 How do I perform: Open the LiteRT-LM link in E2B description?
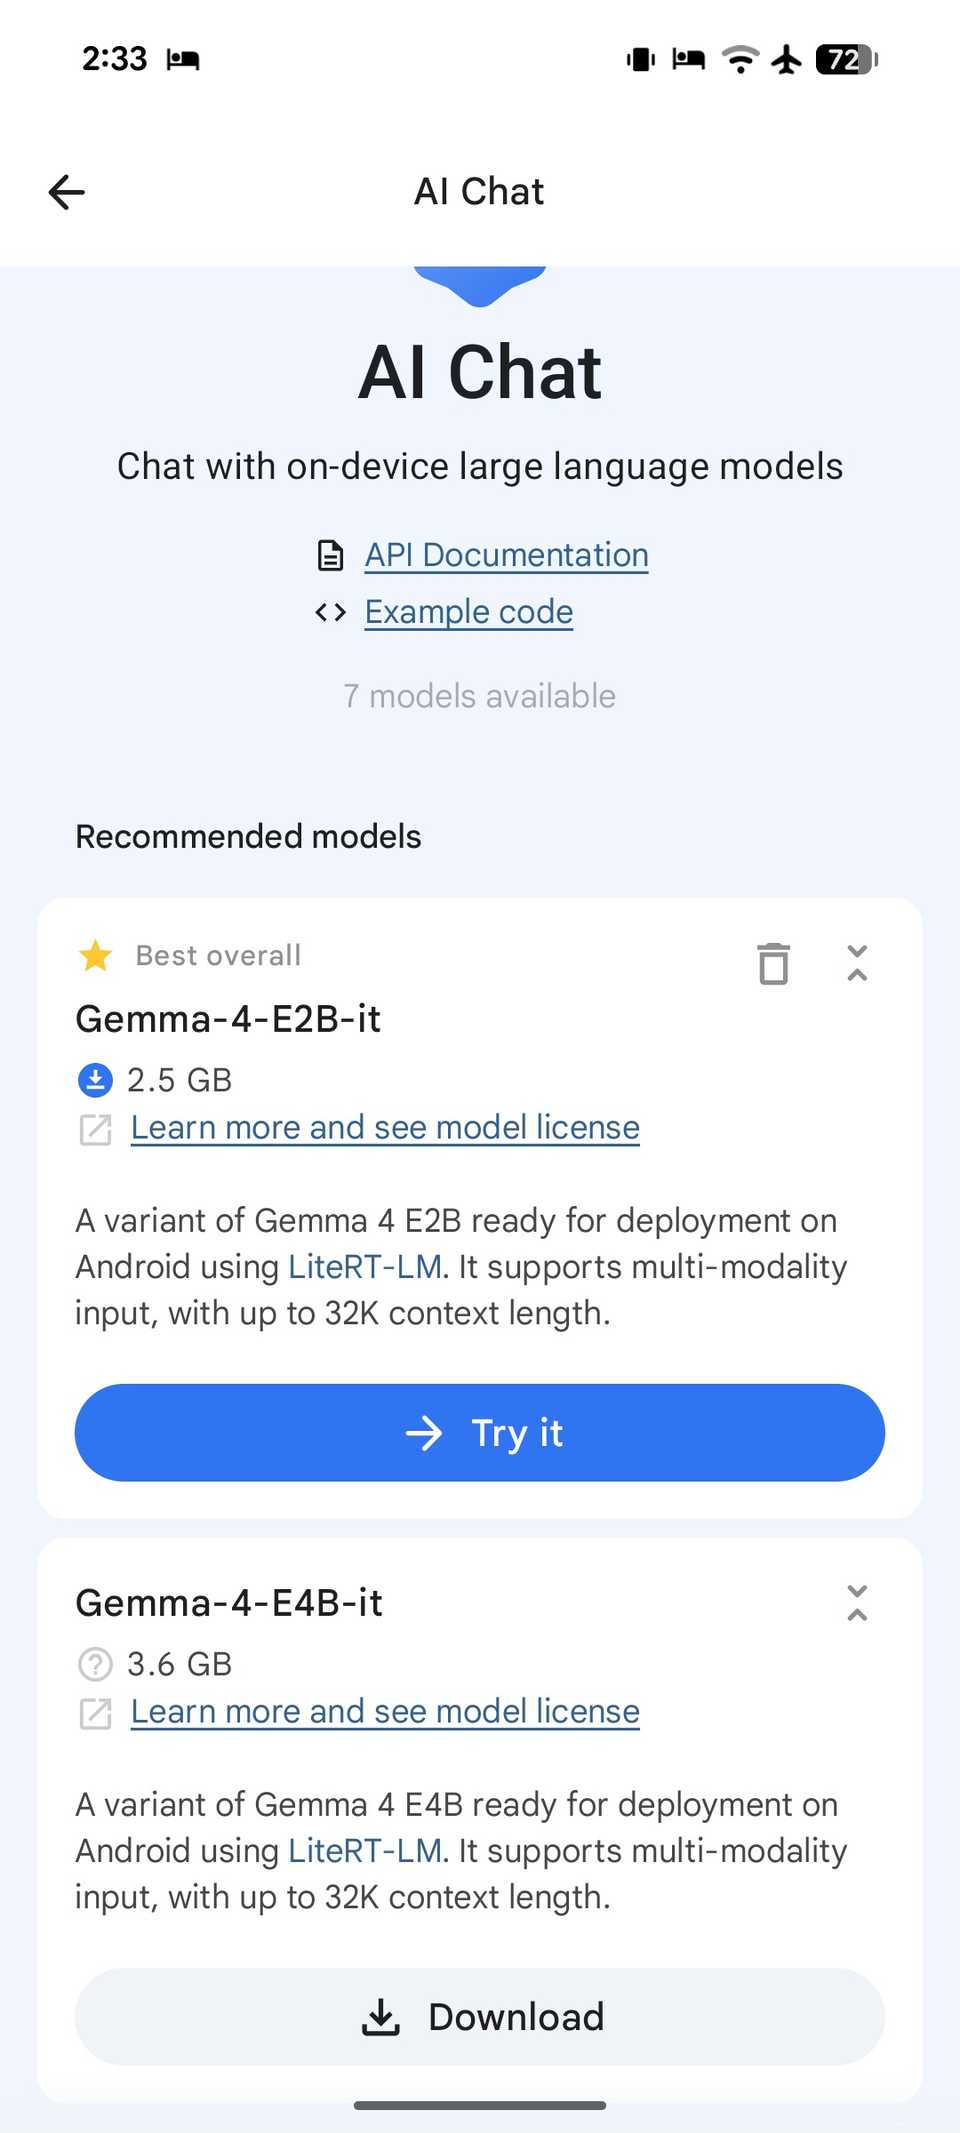(x=364, y=1266)
